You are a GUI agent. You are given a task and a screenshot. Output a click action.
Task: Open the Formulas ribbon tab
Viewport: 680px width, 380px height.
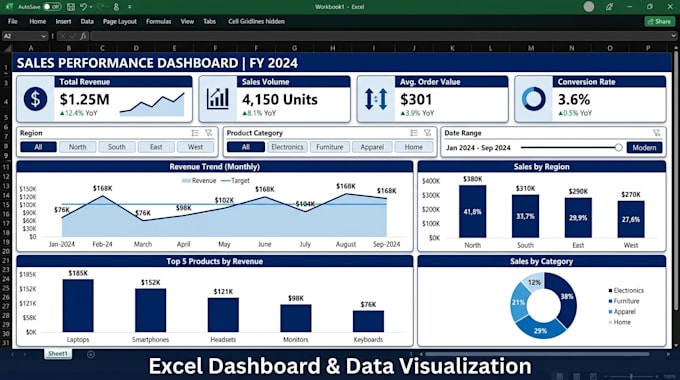pyautogui.click(x=159, y=21)
